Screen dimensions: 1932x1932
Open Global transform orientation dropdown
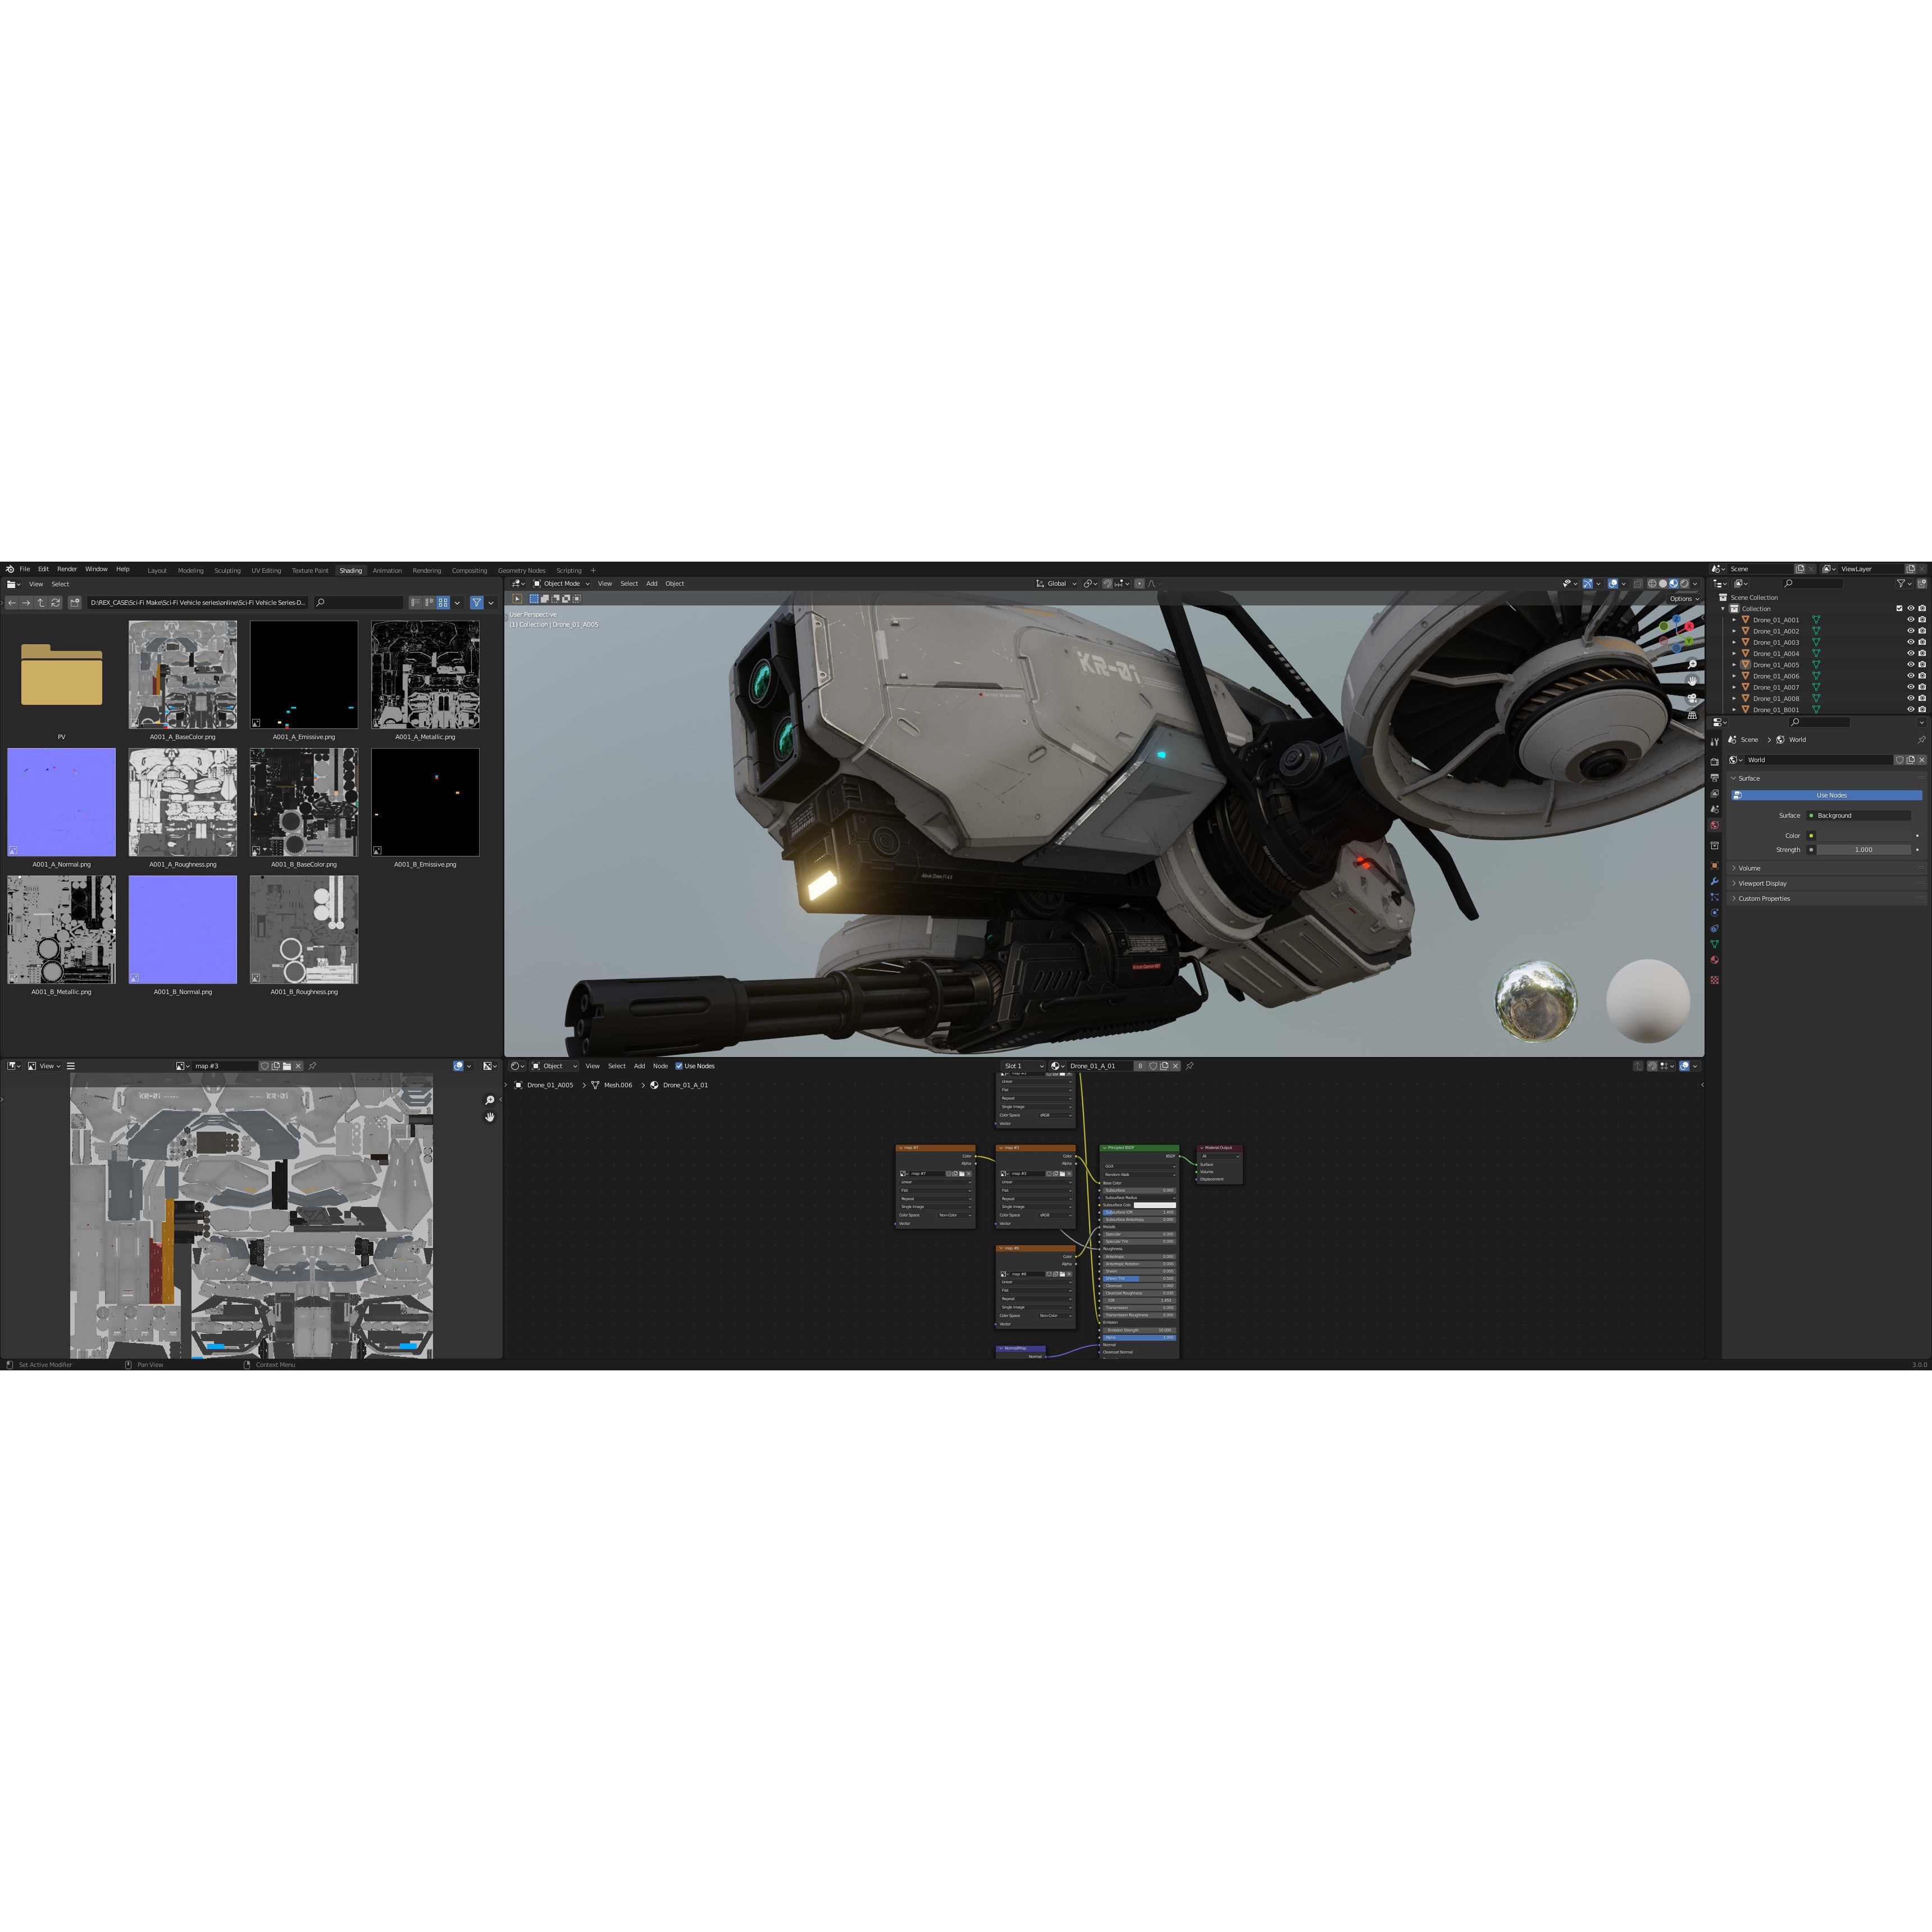(x=1056, y=583)
